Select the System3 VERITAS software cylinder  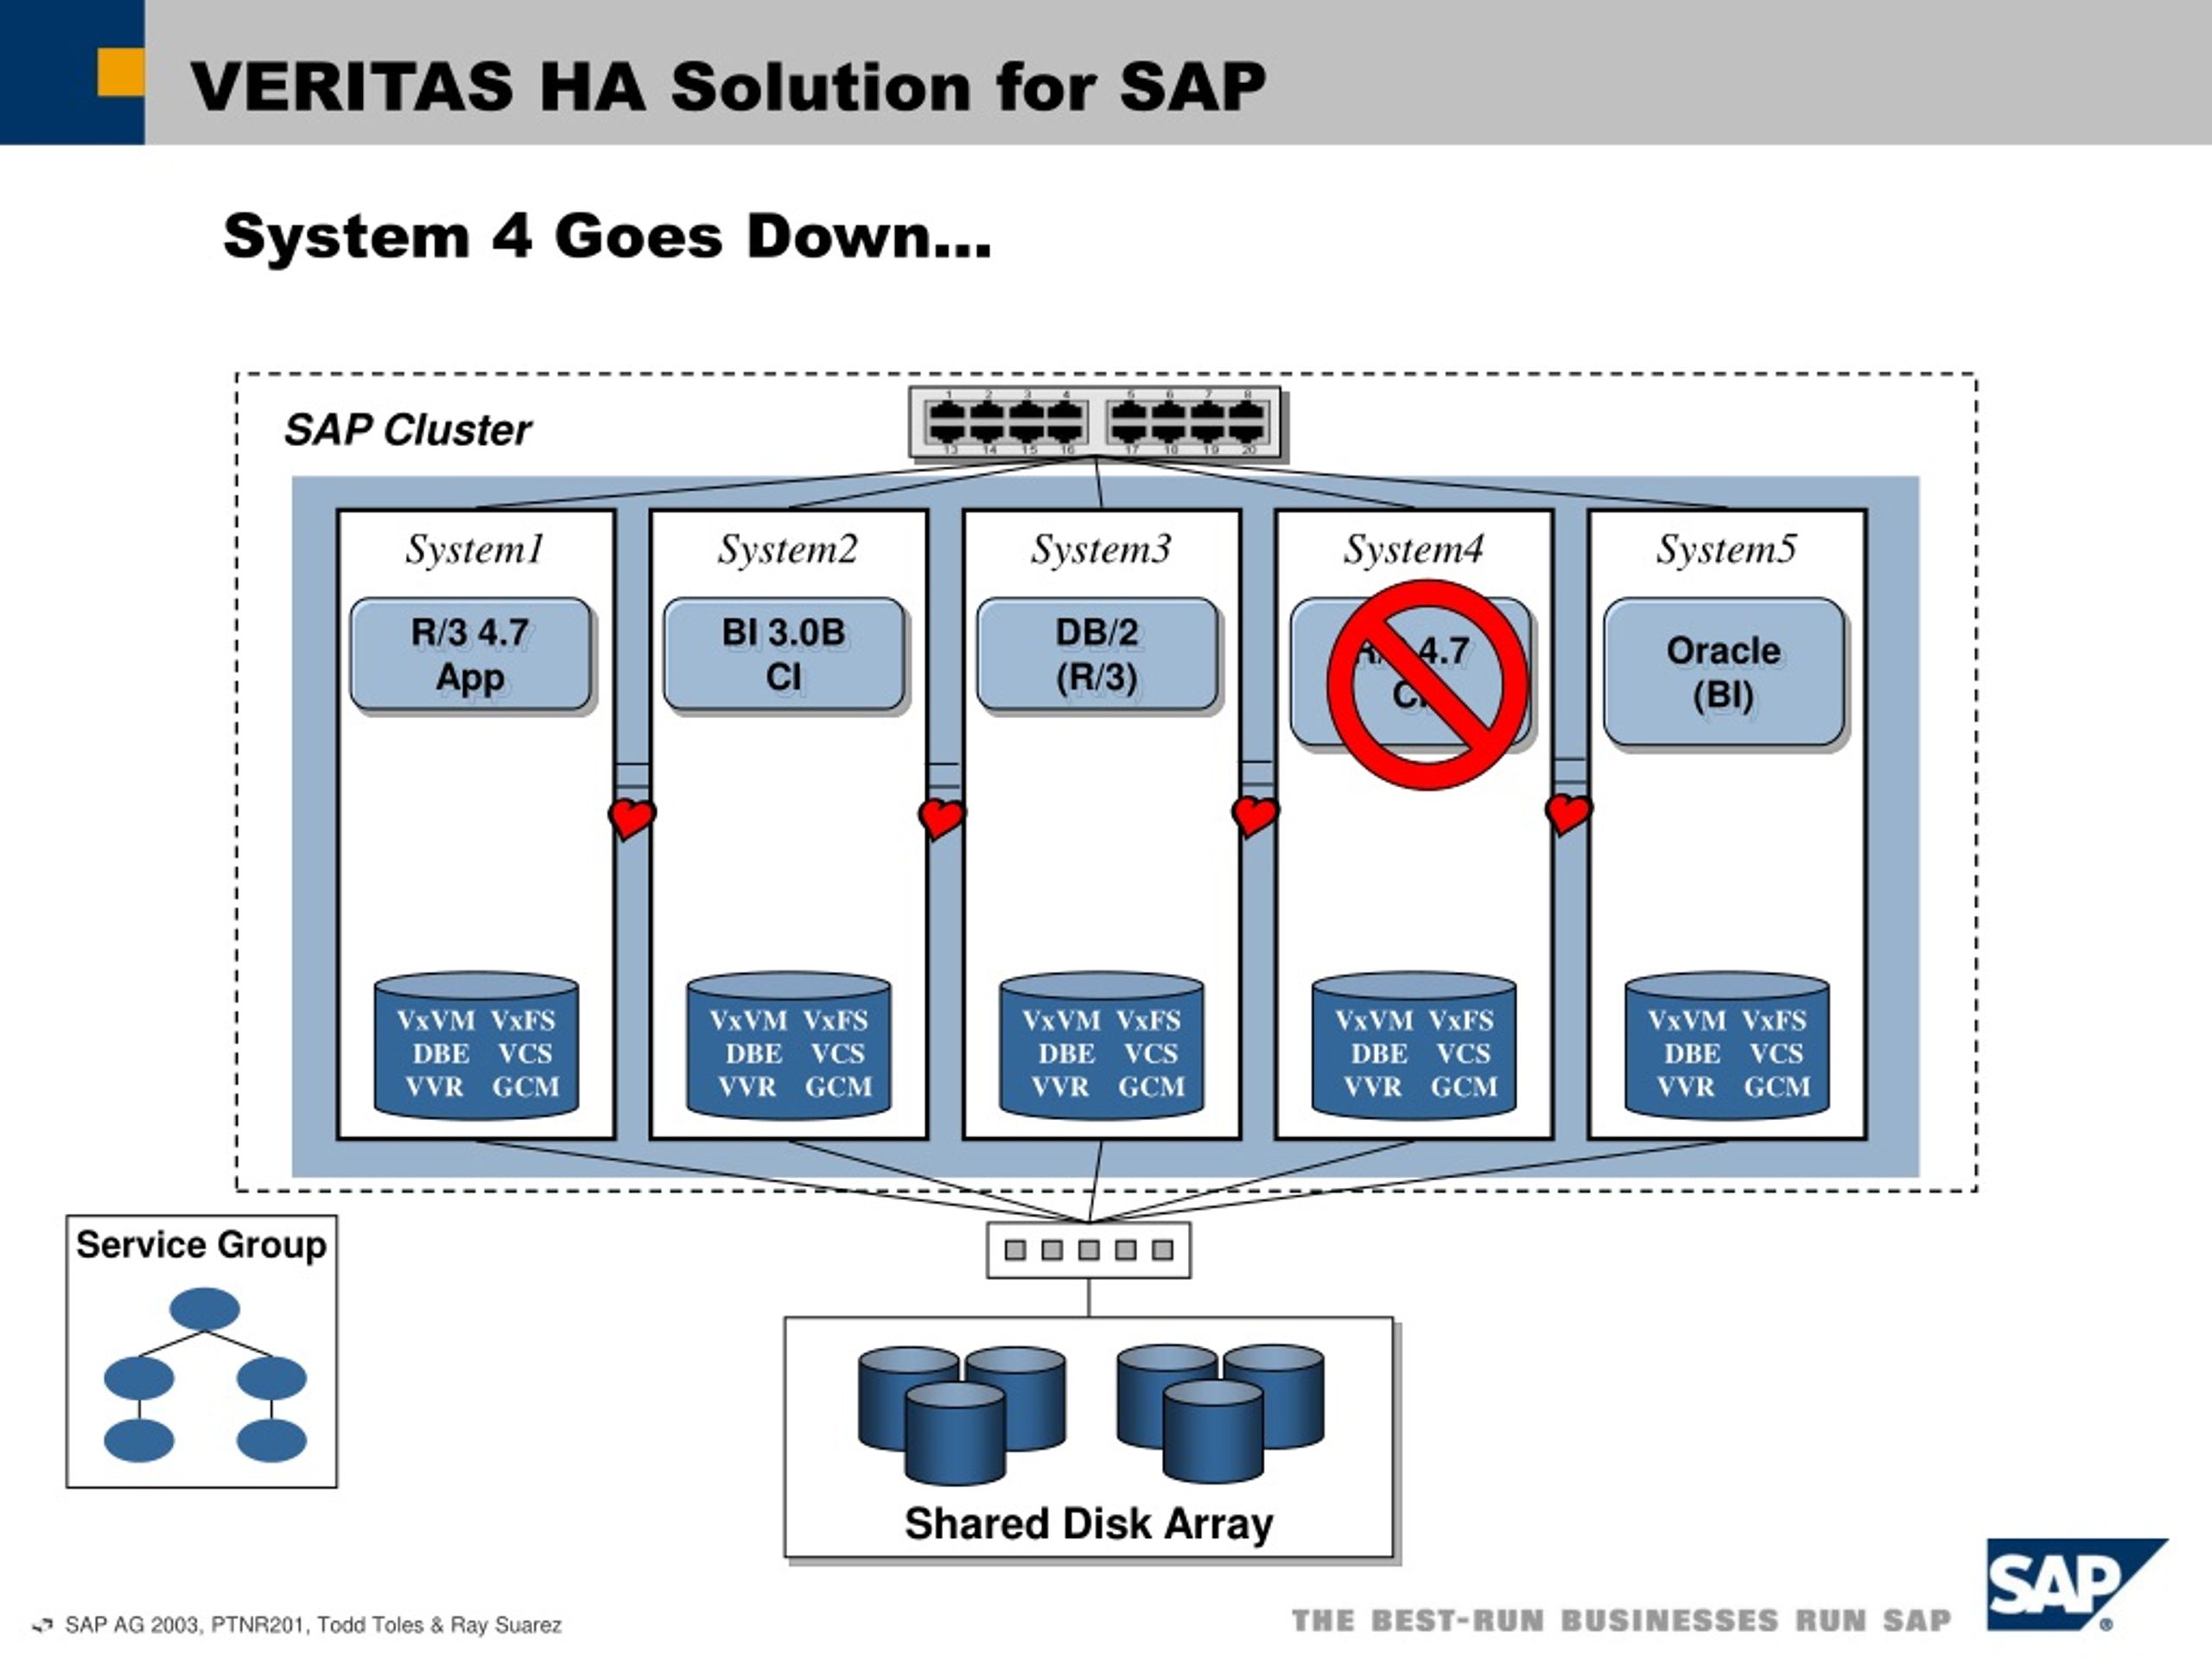point(1102,1045)
